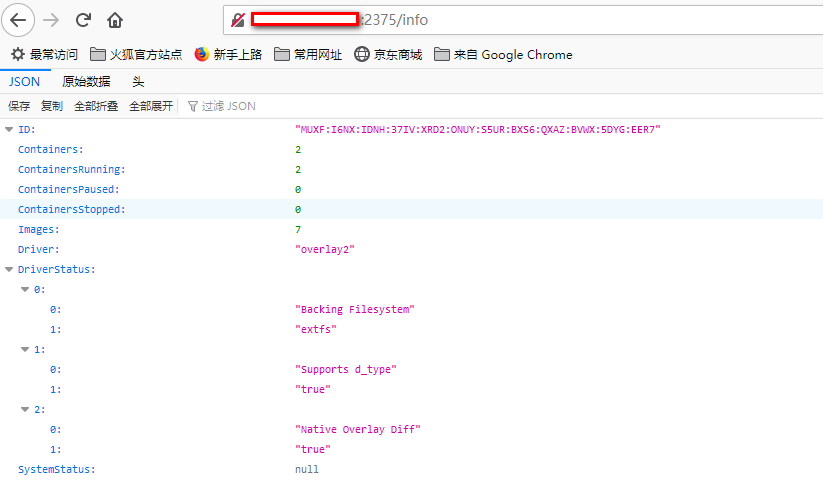Open the 最常访问 gear bookmark
The height and width of the screenshot is (482, 823).
click(44, 55)
